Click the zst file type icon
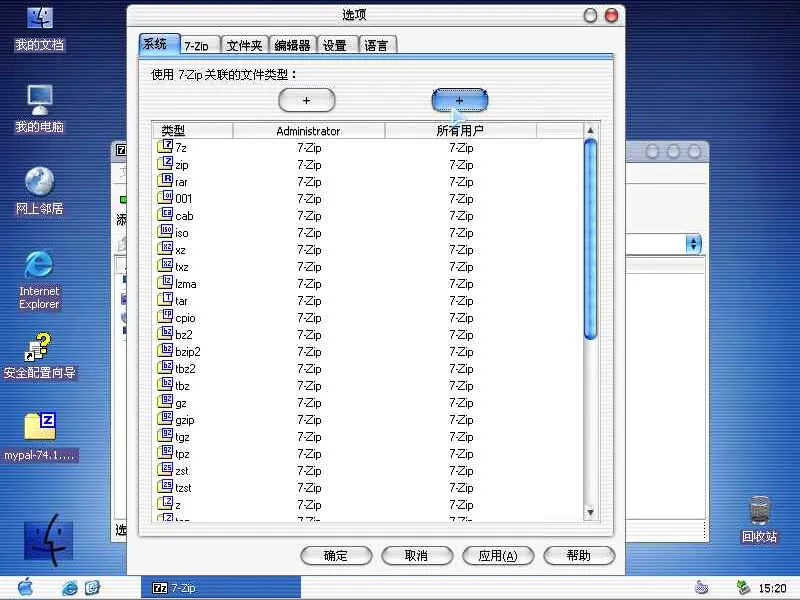This screenshot has width=800, height=600. point(165,469)
